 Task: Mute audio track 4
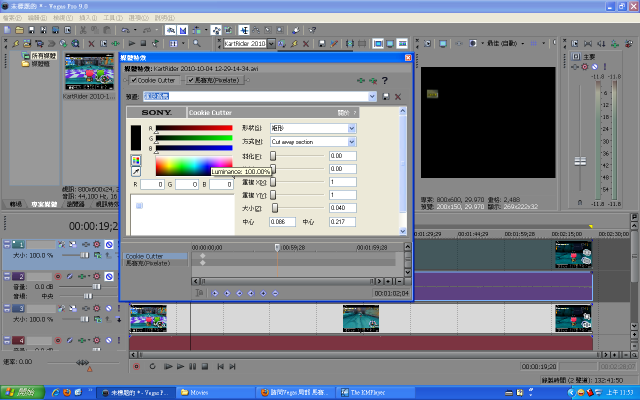(x=109, y=340)
